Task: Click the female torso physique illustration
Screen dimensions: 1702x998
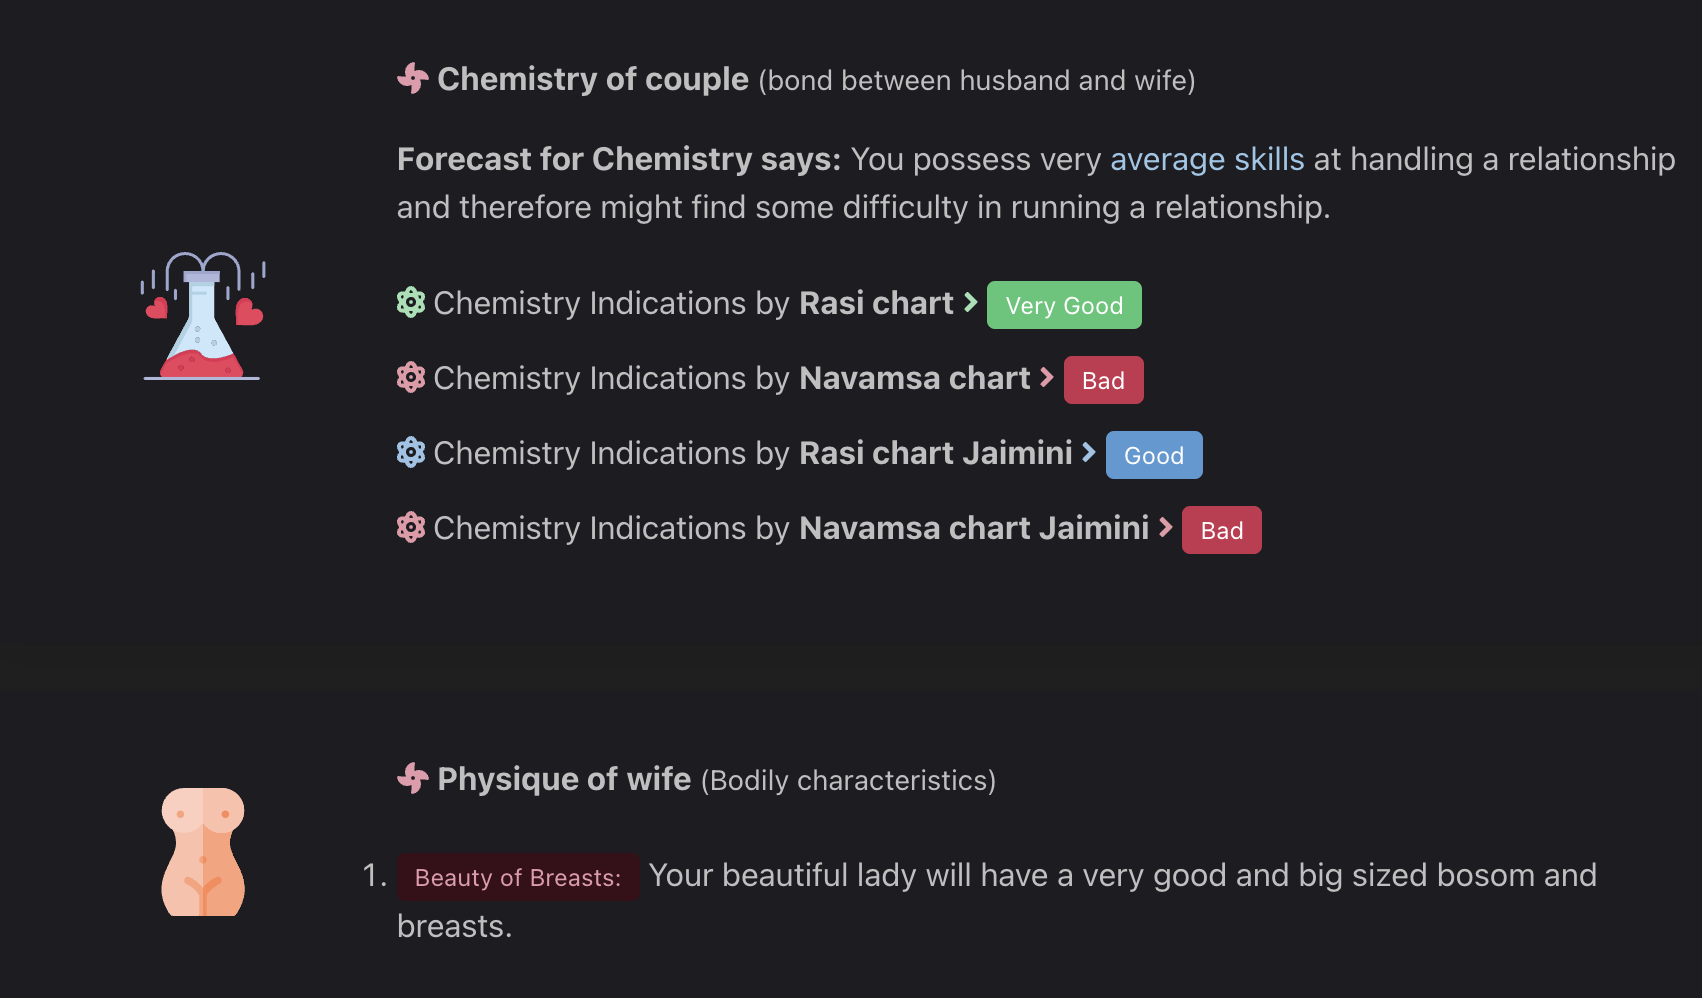Action: tap(203, 852)
